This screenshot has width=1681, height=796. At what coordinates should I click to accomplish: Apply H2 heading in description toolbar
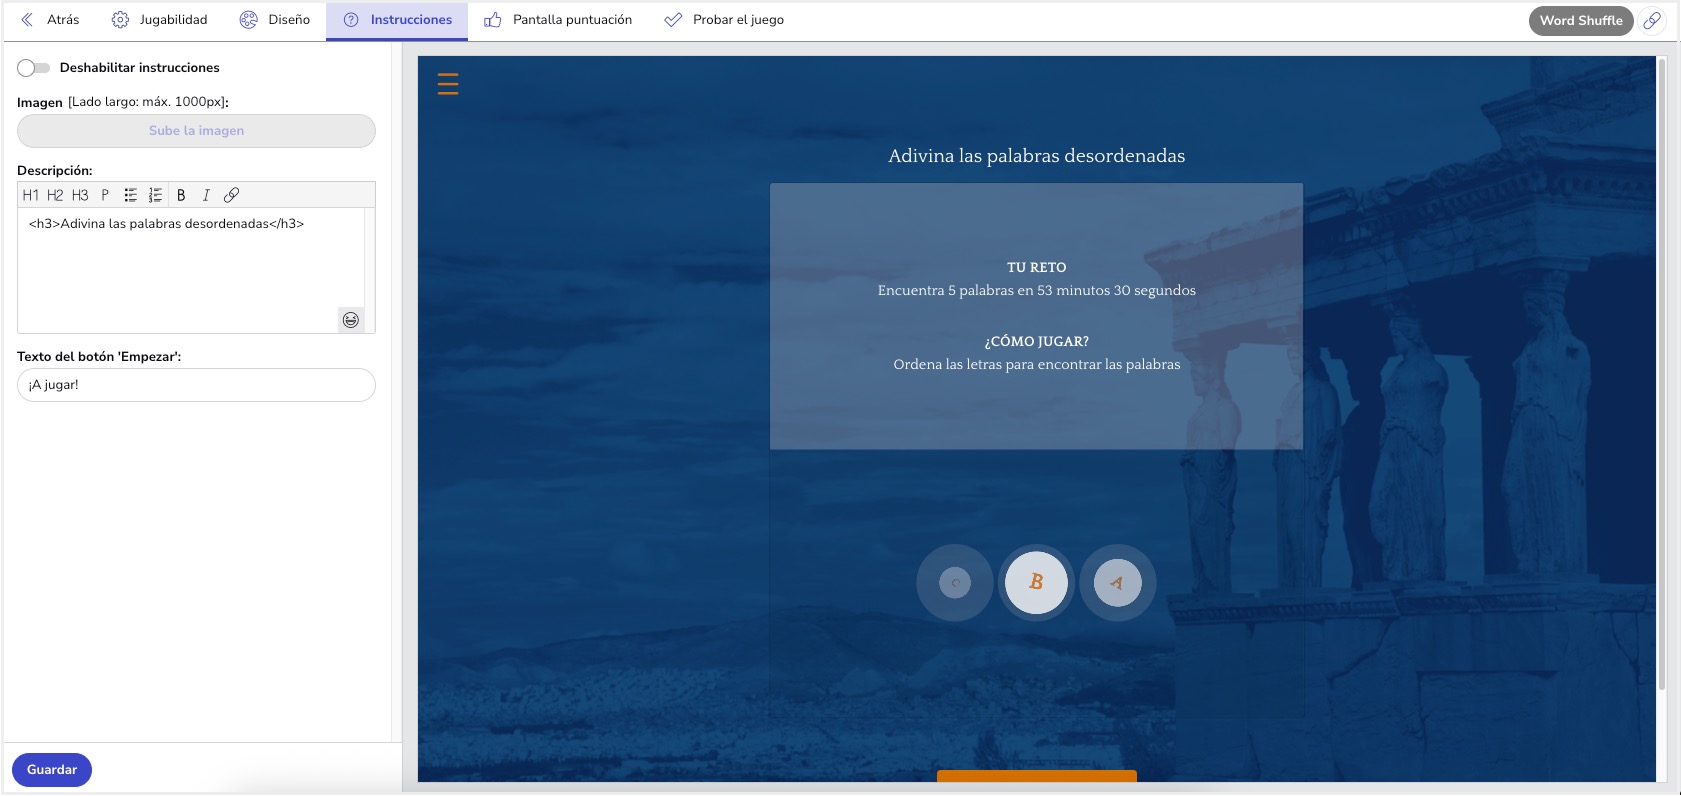pos(55,195)
